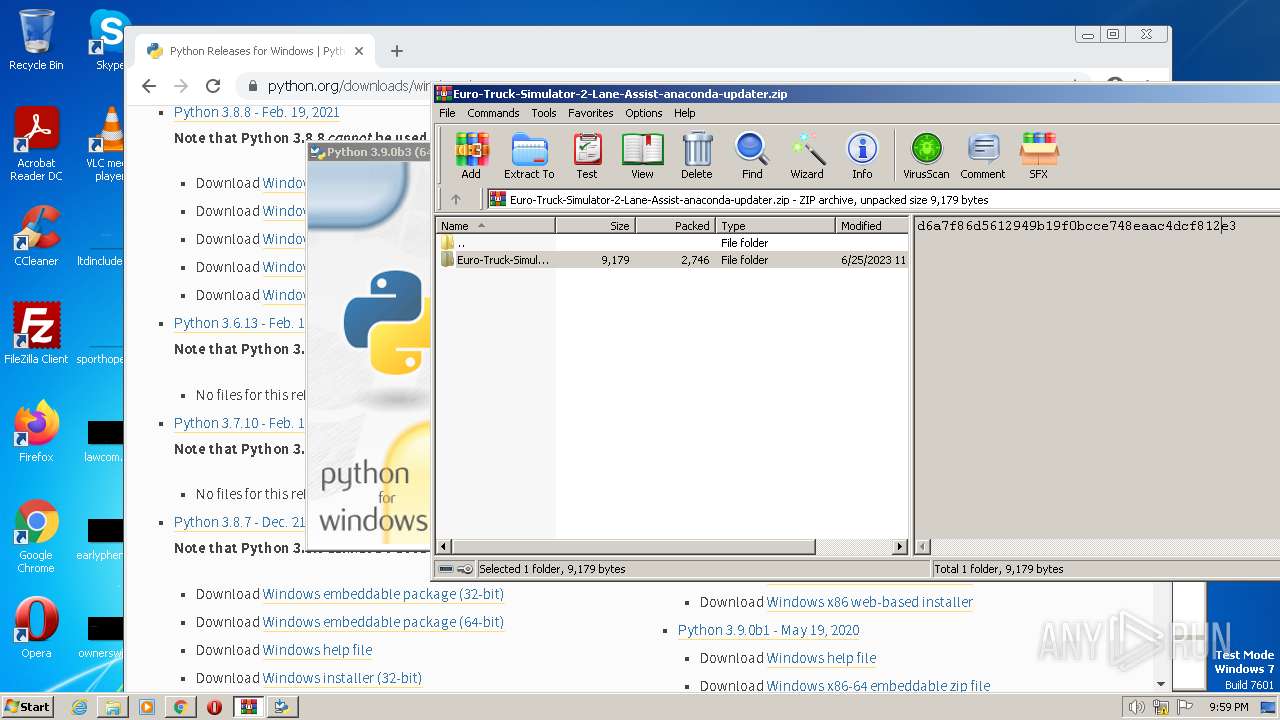Viewport: 1280px width, 720px height.
Task: Open Firefox desktop shortcut
Action: tap(36, 432)
